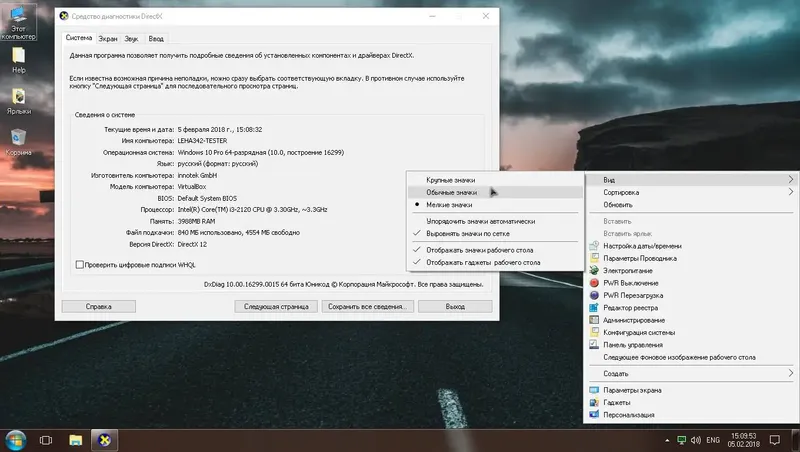Image resolution: width=800 pixels, height=452 pixels.
Task: Toggle Выровнять значки по сетке
Action: click(x=495, y=233)
